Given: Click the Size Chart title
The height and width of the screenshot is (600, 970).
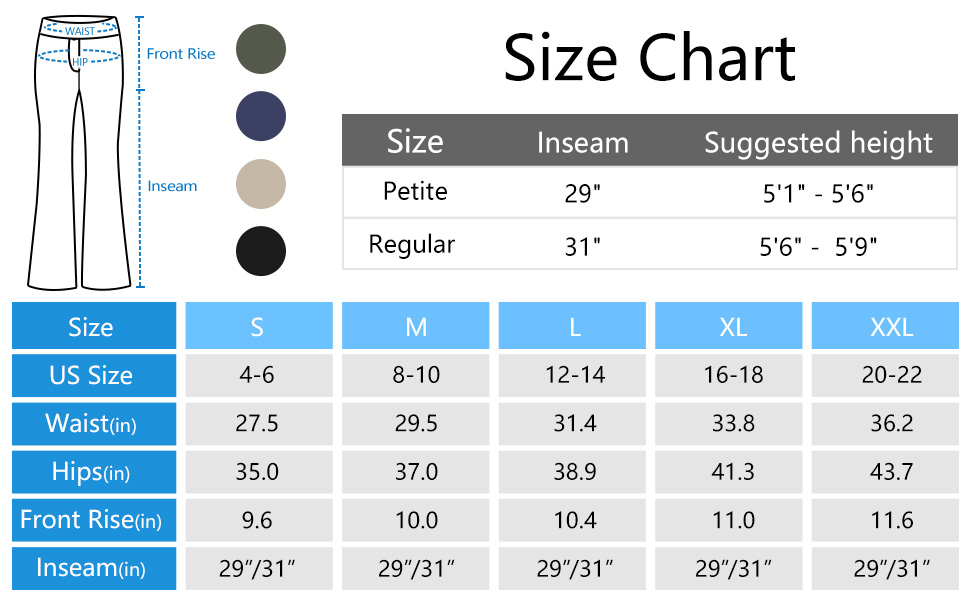Looking at the screenshot, I should point(649,58).
